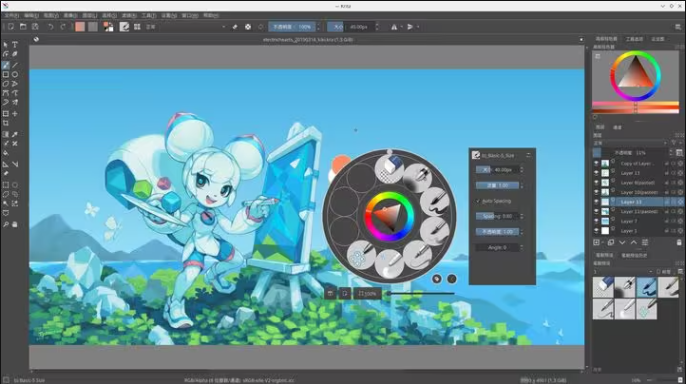Click the foreground color swatch in toolbar
This screenshot has width=686, height=384.
(80, 27)
